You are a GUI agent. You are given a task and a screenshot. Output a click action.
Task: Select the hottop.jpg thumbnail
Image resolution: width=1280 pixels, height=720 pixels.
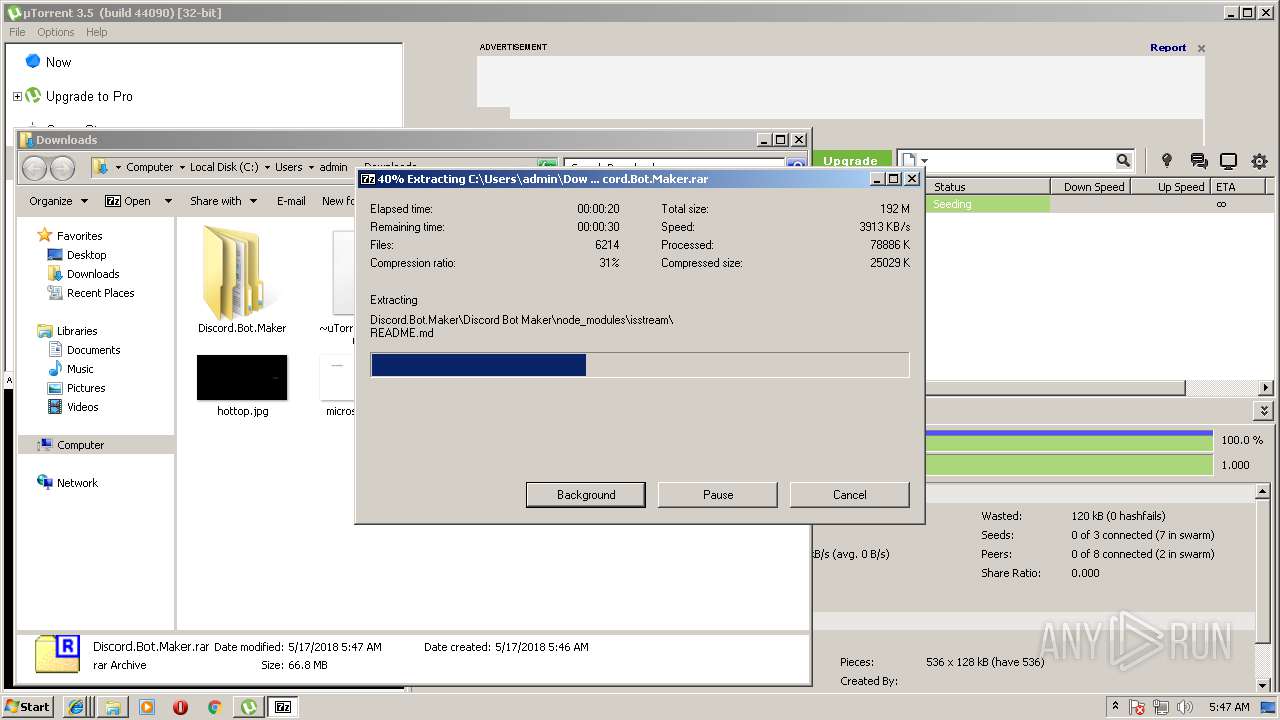[x=242, y=378]
